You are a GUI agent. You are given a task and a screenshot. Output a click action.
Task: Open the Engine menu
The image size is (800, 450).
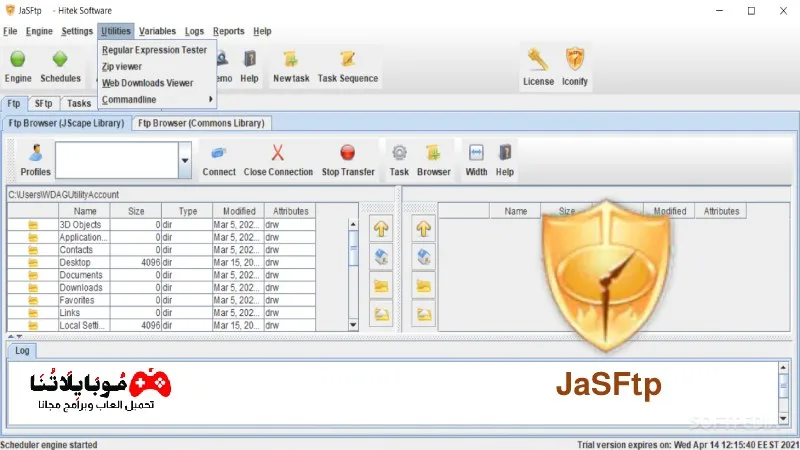pos(39,31)
